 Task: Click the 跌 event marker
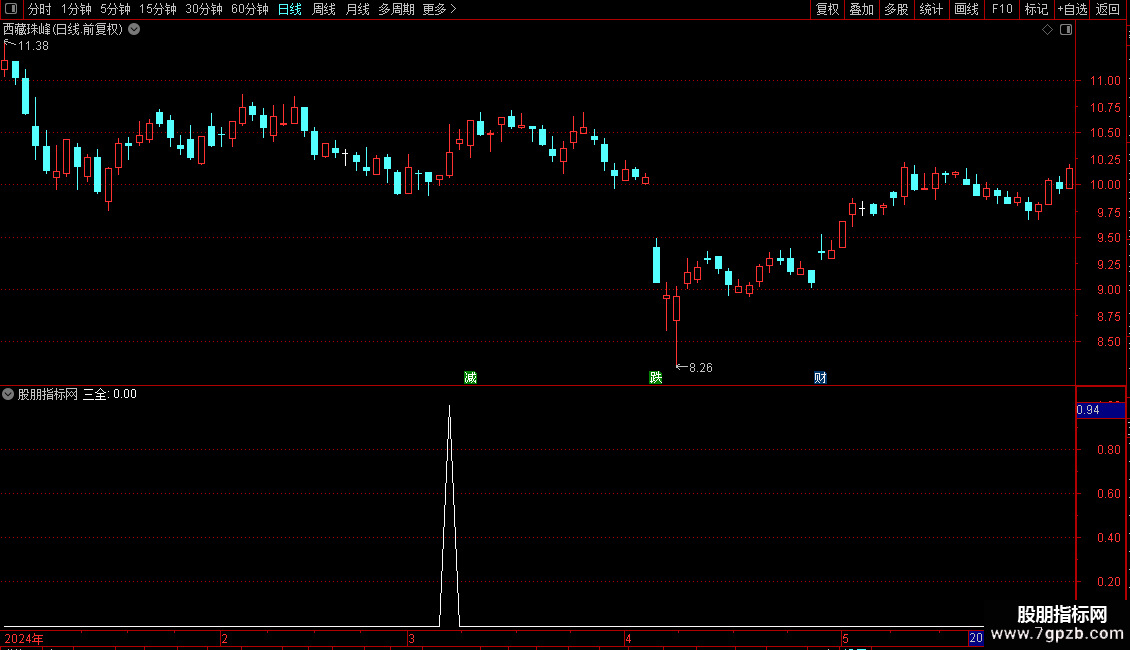click(656, 378)
